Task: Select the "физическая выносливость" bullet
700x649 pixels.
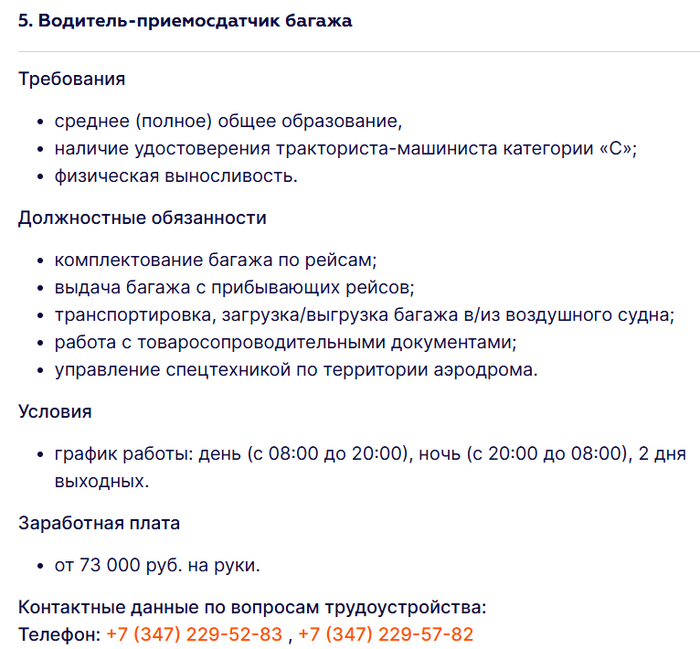Action: pyautogui.click(x=176, y=176)
